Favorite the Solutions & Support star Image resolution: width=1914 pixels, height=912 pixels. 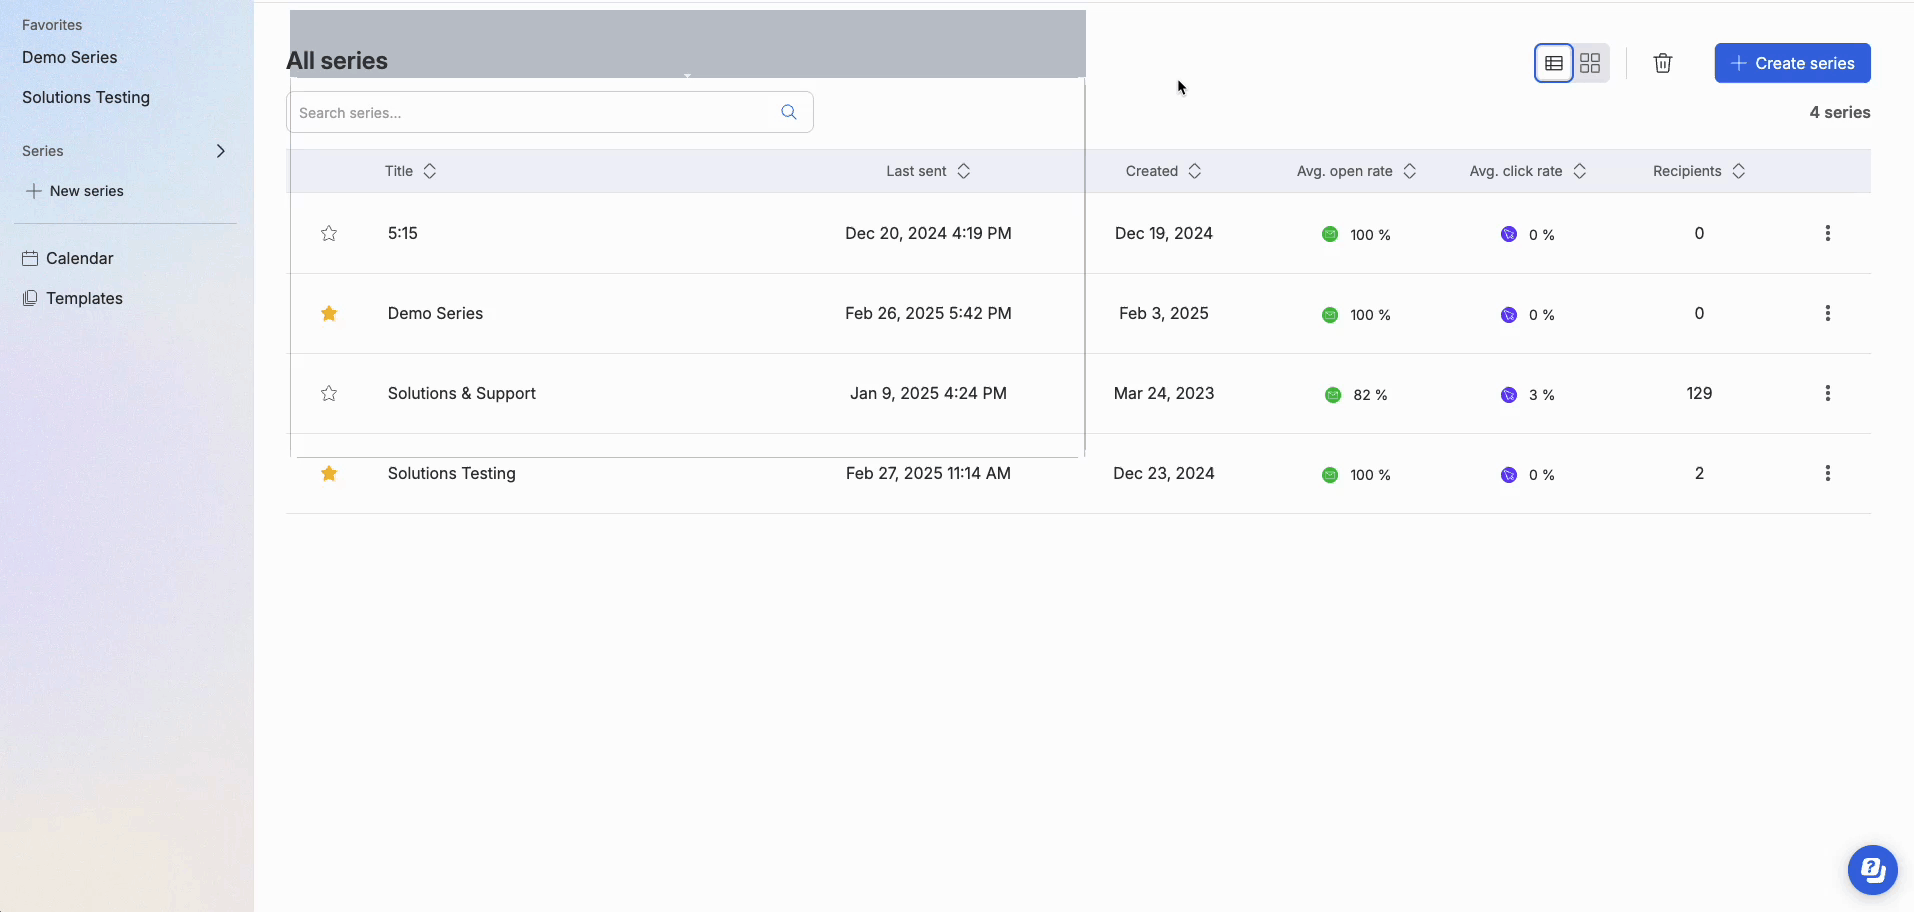tap(329, 393)
